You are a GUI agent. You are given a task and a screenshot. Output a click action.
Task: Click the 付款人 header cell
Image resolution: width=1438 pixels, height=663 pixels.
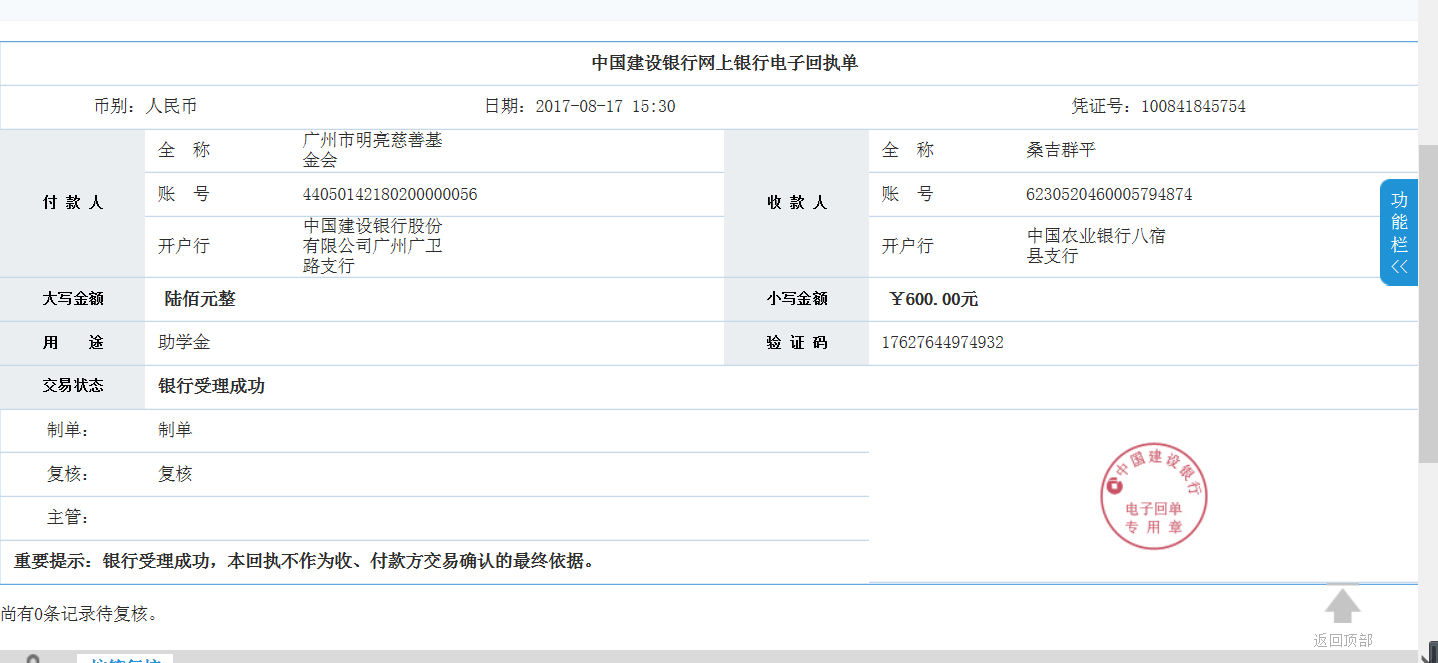[72, 203]
